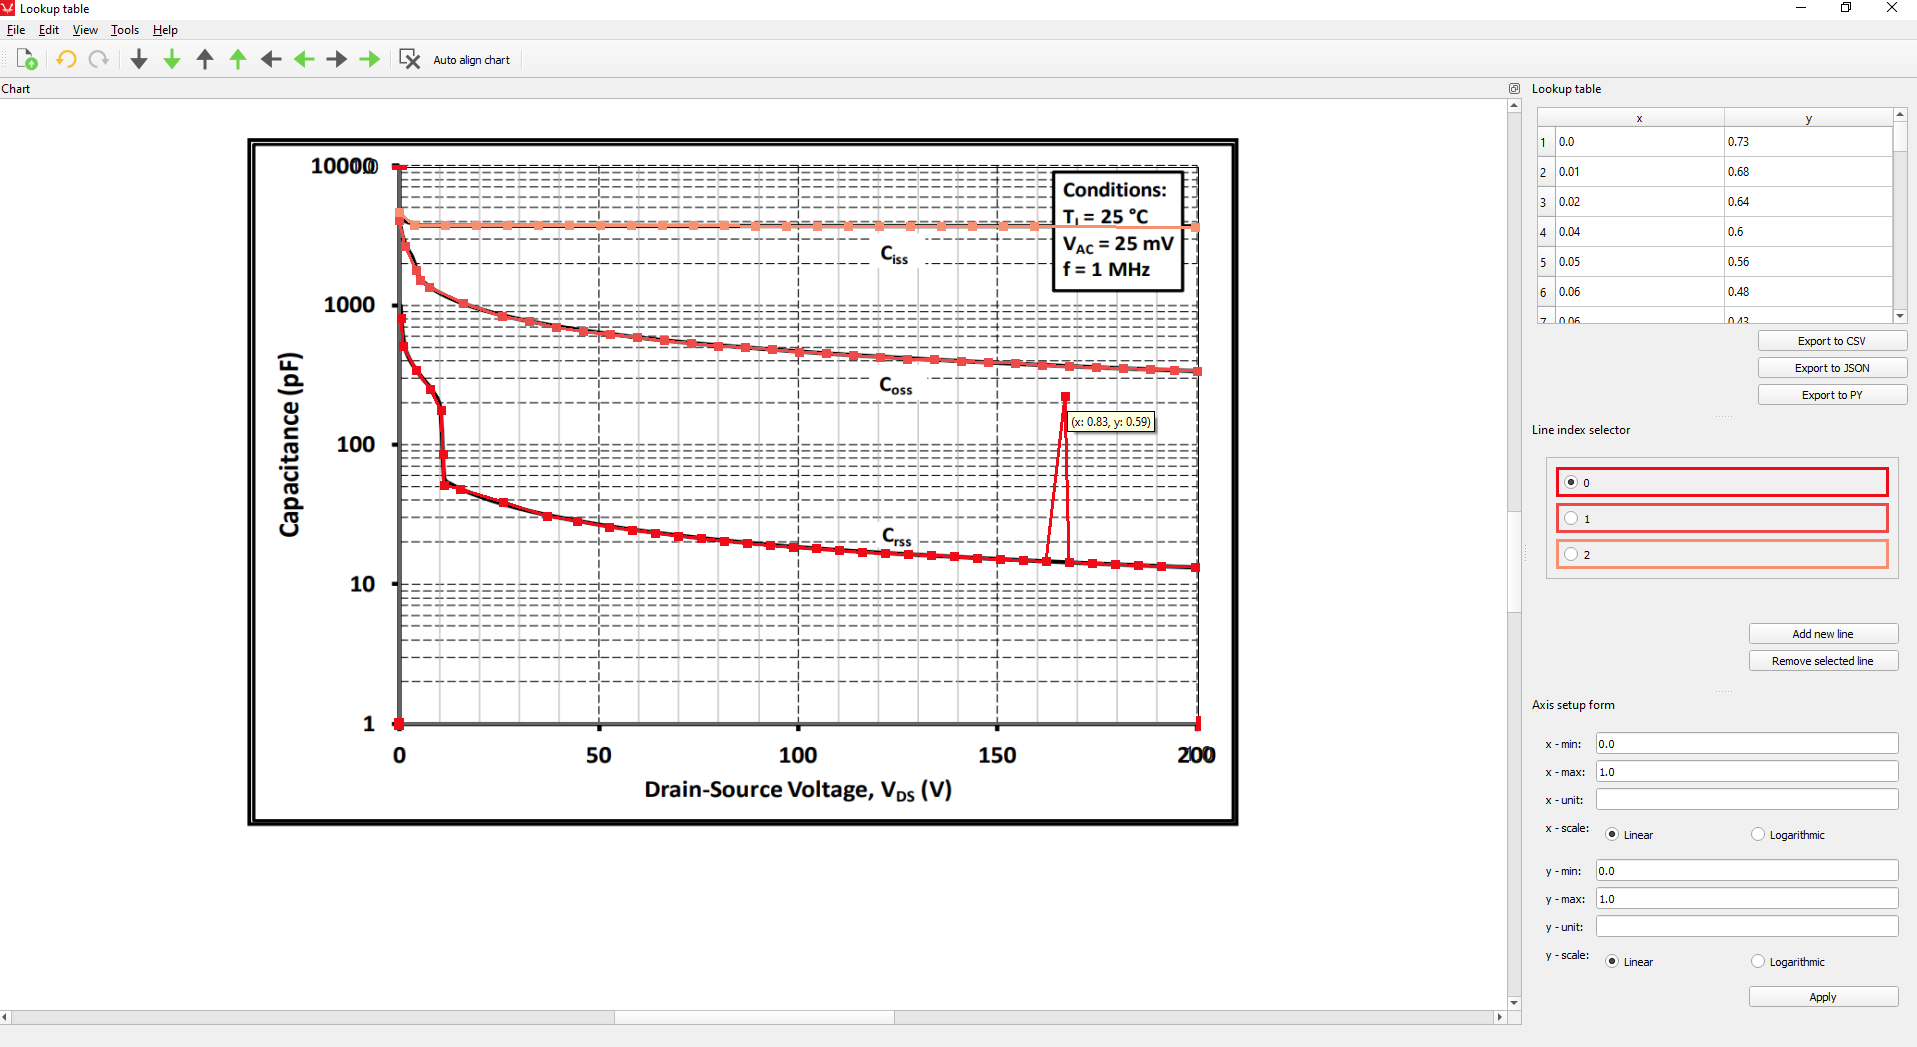Click the green right arrow toolbar icon
1917x1047 pixels.
click(370, 60)
